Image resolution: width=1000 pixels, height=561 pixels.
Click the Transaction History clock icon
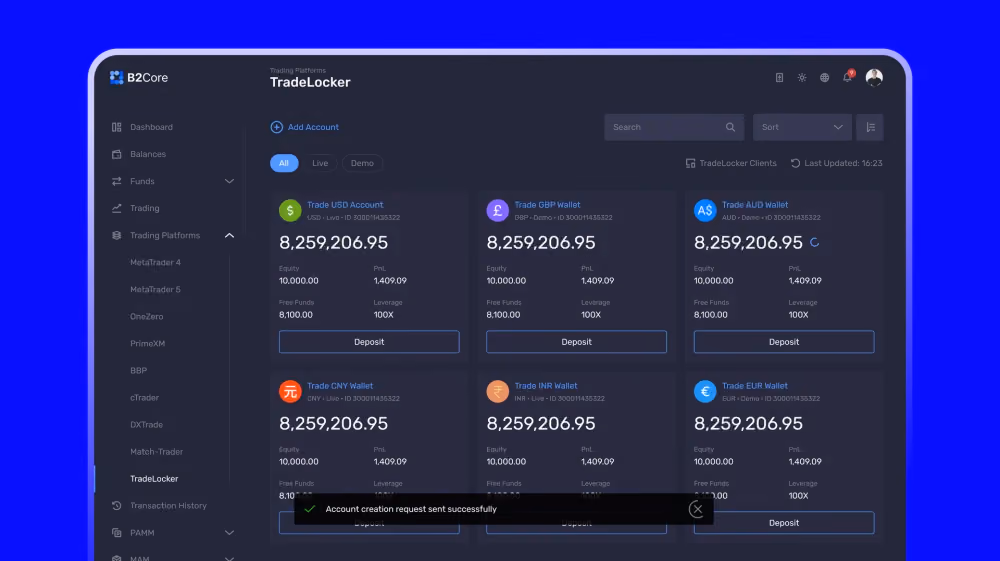117,506
